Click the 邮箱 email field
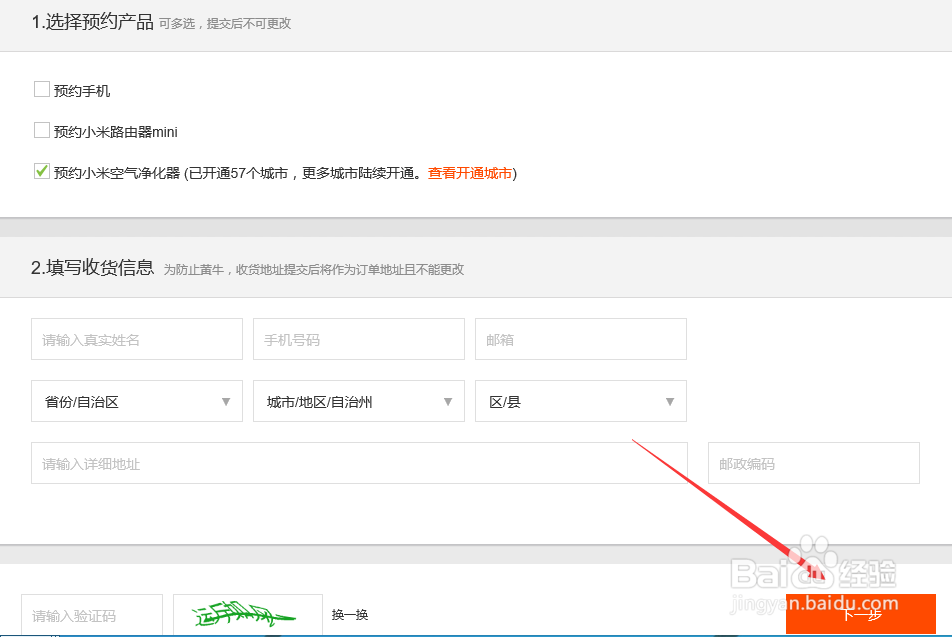Viewport: 952px width, 637px height. (581, 339)
